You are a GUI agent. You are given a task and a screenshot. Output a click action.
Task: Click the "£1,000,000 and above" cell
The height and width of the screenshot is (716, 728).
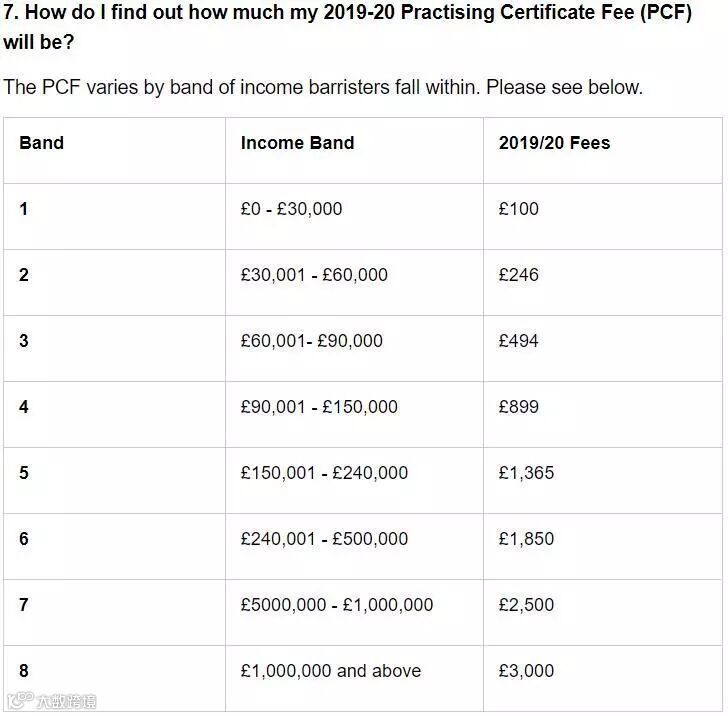330,671
